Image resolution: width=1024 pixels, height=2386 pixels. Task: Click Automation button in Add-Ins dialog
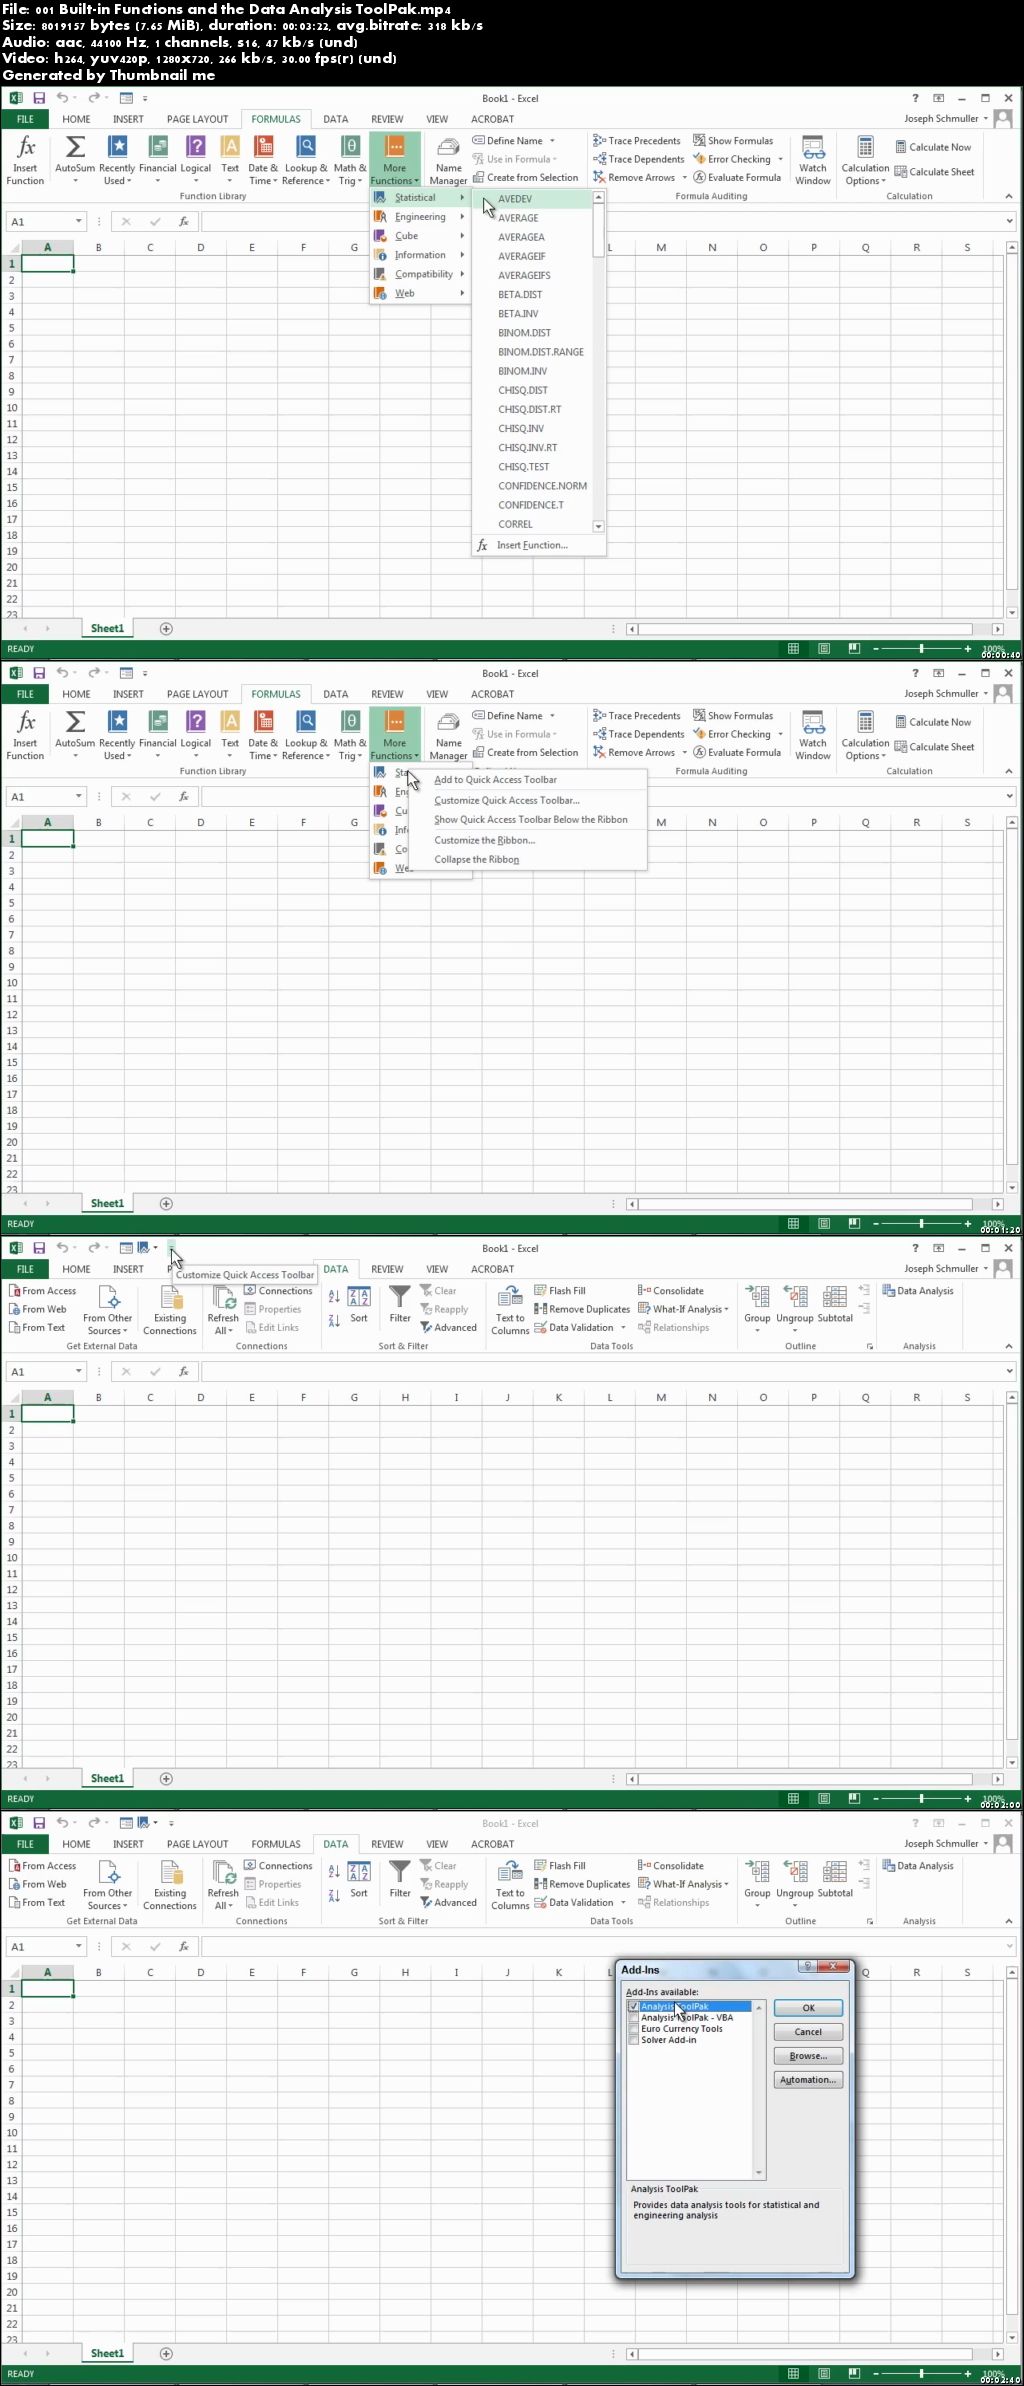pos(808,2080)
